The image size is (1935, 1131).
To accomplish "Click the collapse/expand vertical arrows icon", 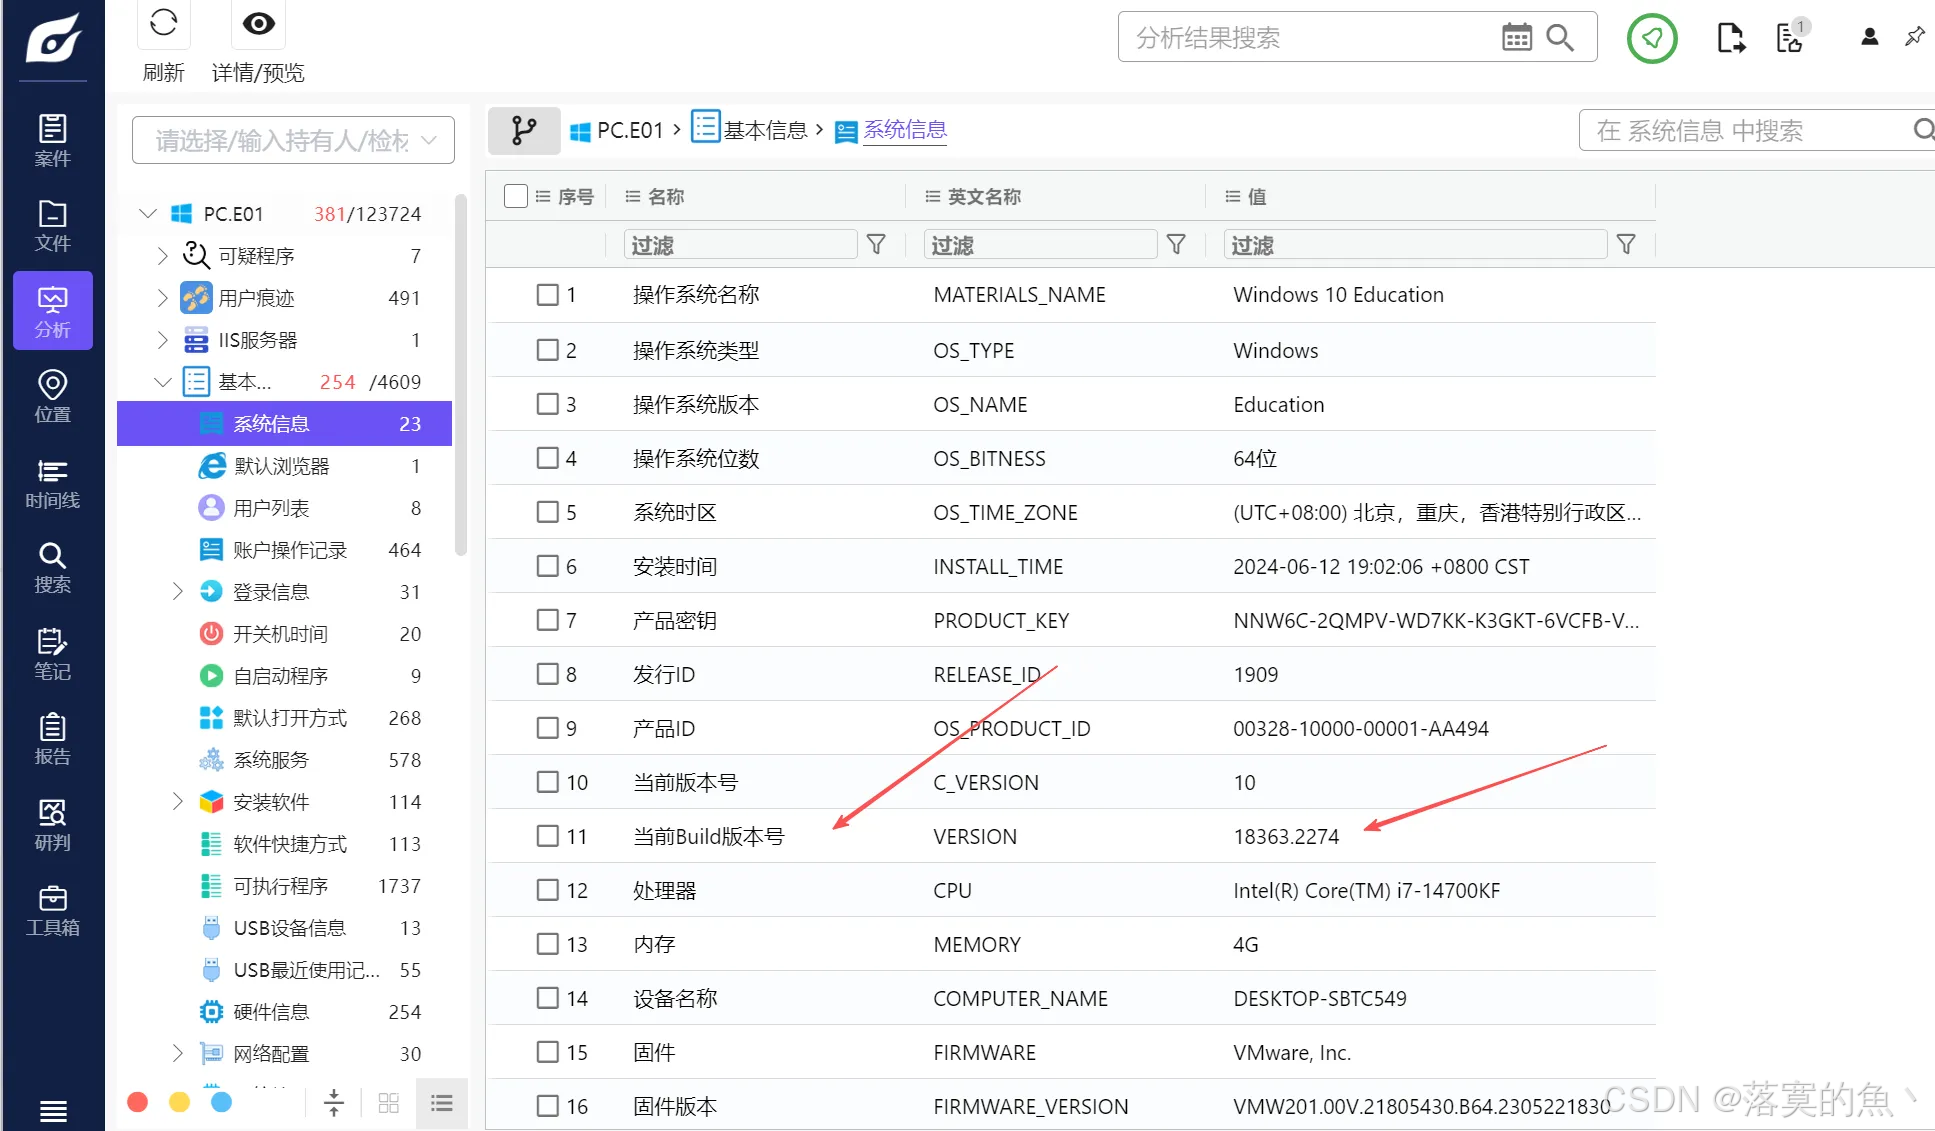I will 334,1103.
